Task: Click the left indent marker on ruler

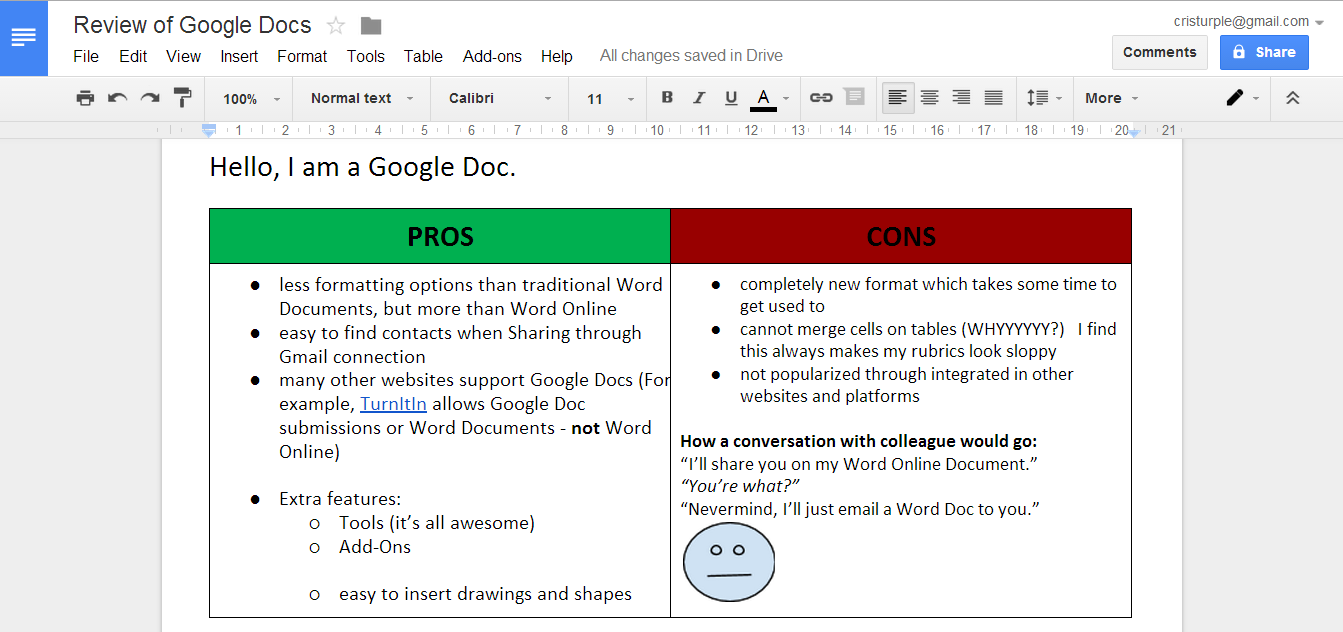Action: click(x=209, y=130)
